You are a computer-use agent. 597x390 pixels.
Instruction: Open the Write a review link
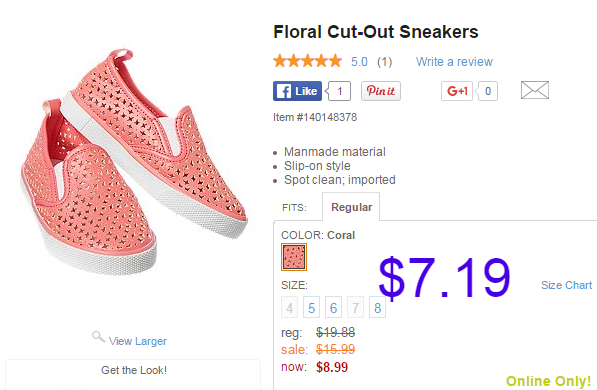pyautogui.click(x=454, y=61)
